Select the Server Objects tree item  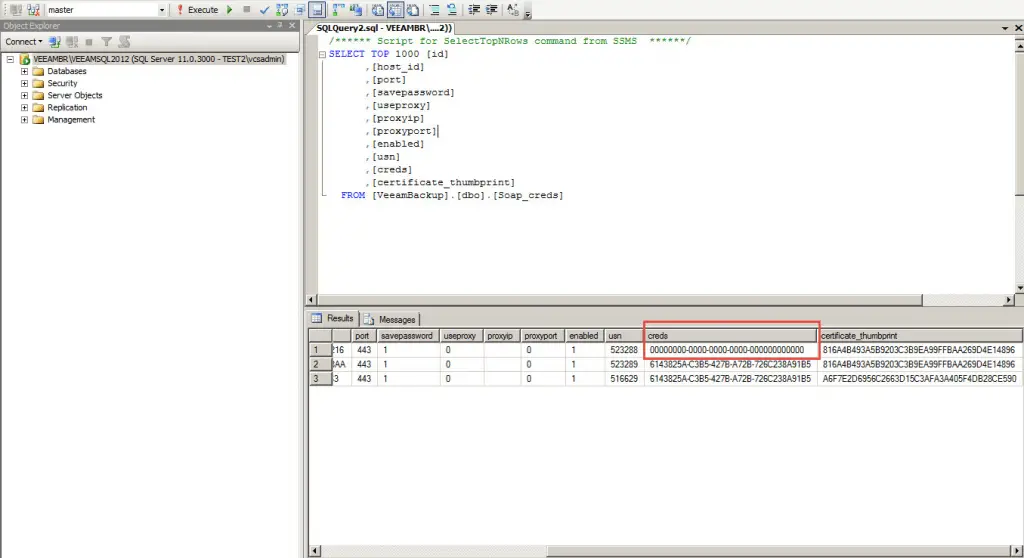(74, 95)
